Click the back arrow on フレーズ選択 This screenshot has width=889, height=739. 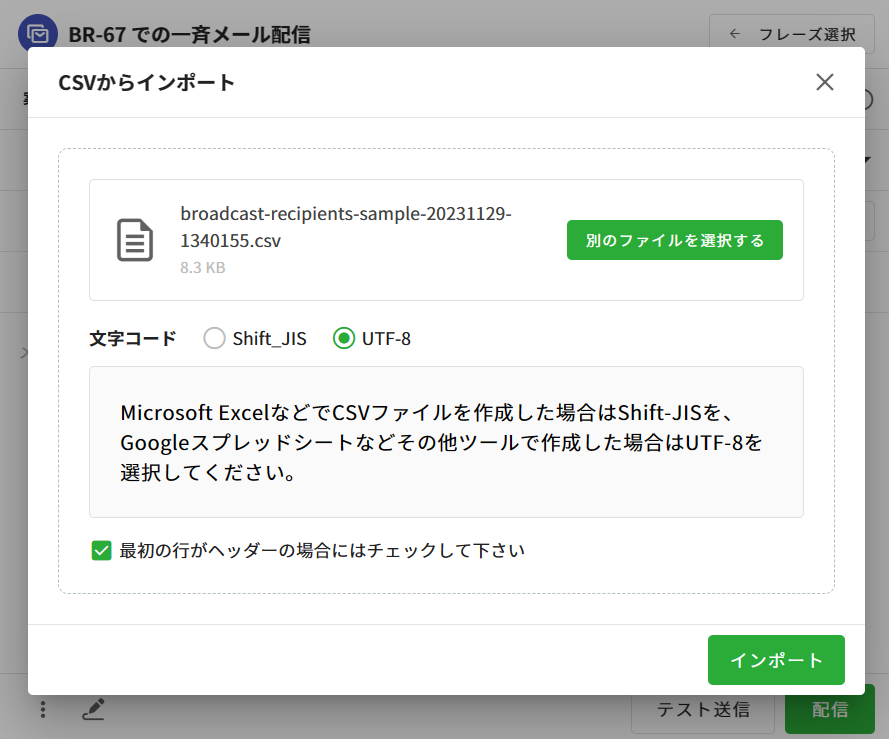[735, 34]
